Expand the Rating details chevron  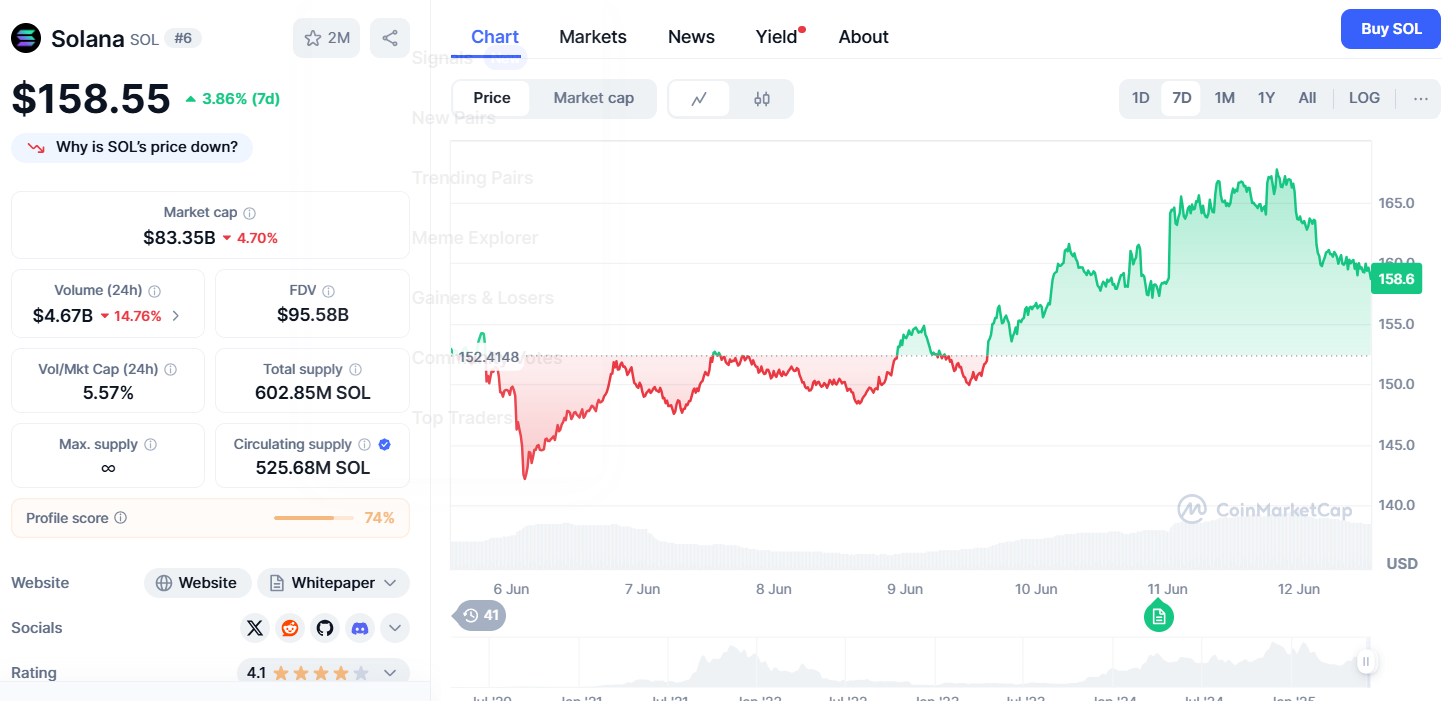click(390, 673)
